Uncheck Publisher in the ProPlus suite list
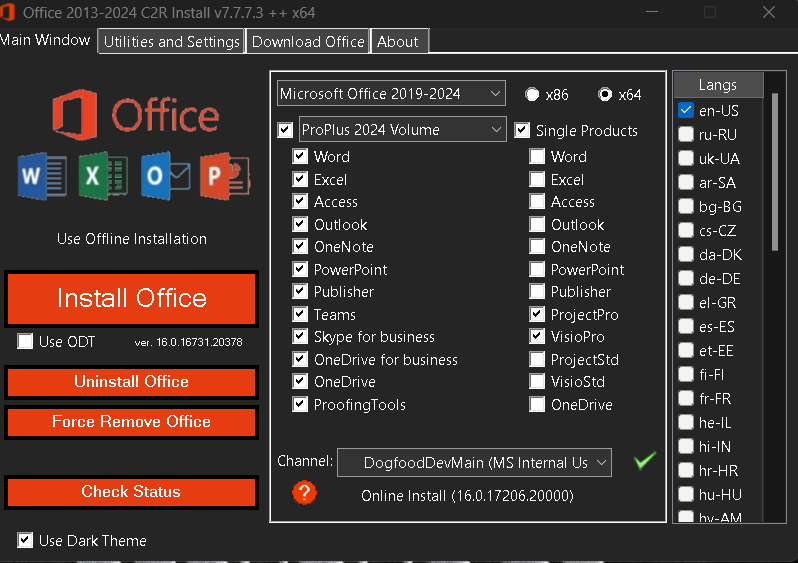Screen dimensions: 798x563 [300, 291]
